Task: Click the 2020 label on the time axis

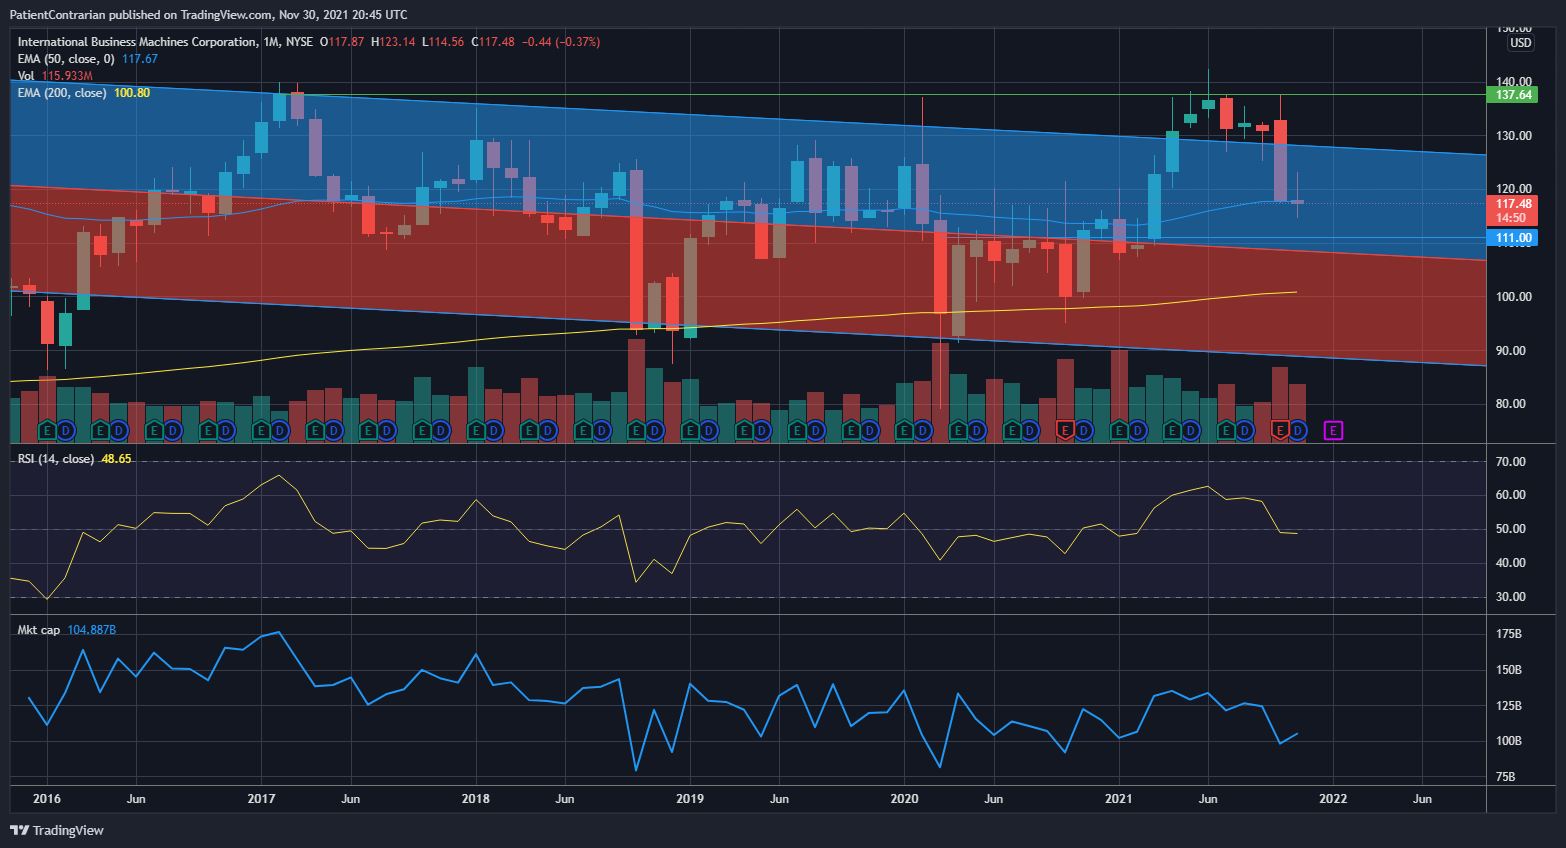Action: pyautogui.click(x=904, y=798)
